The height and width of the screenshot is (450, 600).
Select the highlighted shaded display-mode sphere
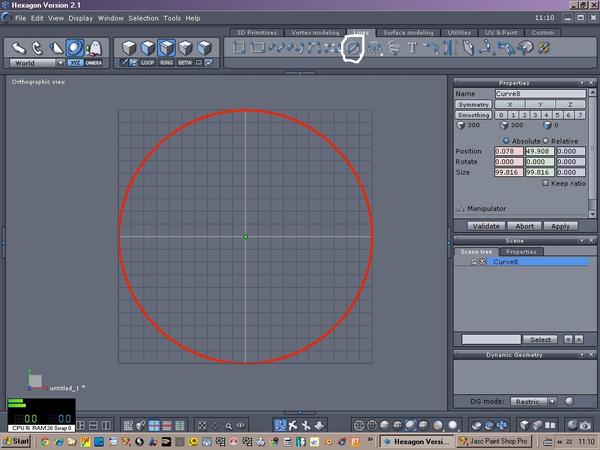[410, 425]
